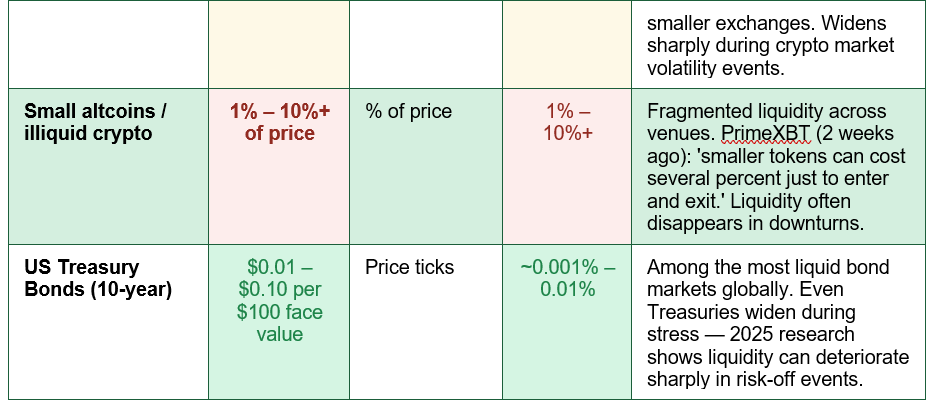Click the red '1% – 10%+' percentage cell
931x406 pixels.
567,166
